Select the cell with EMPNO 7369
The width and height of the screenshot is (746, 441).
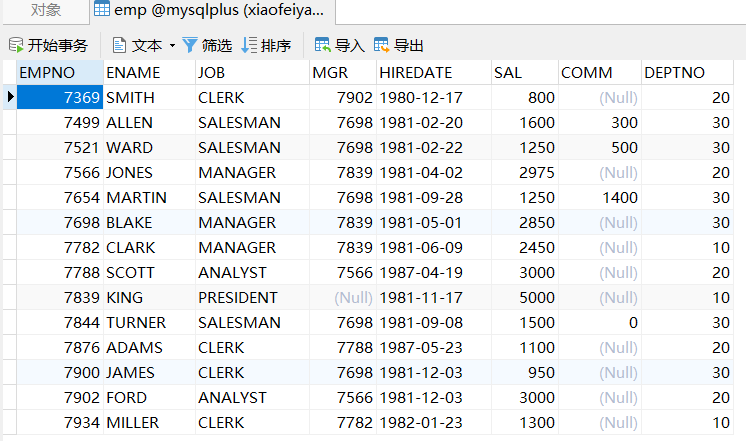[60, 97]
